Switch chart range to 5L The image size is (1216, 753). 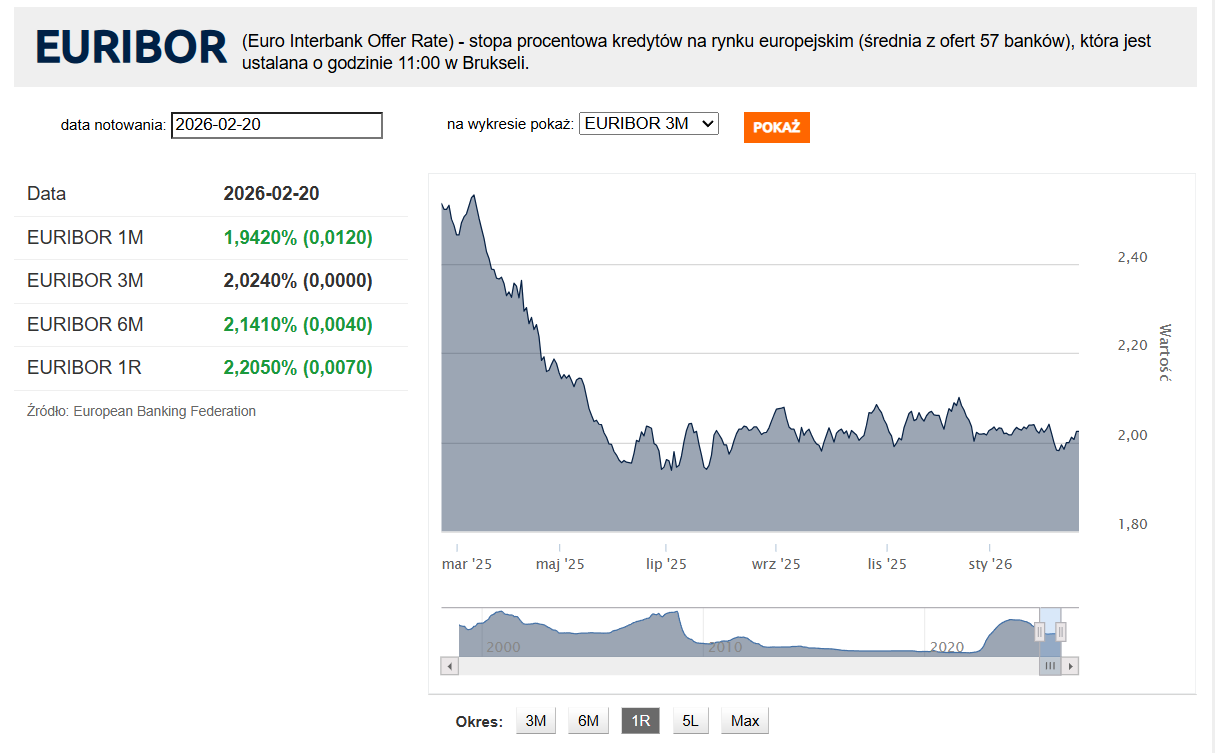point(690,721)
